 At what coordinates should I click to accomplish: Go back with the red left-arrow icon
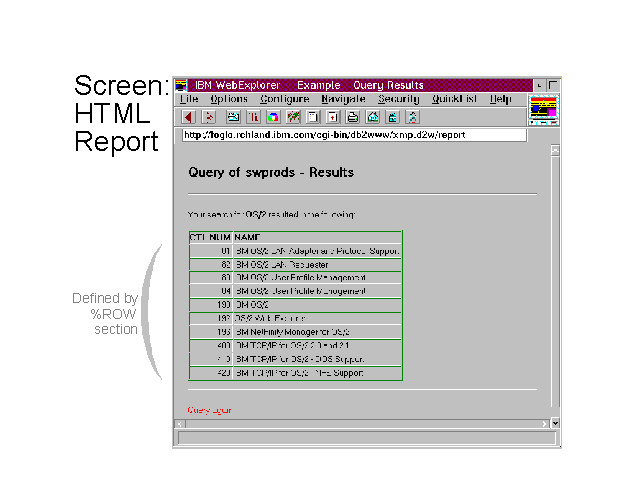(188, 117)
